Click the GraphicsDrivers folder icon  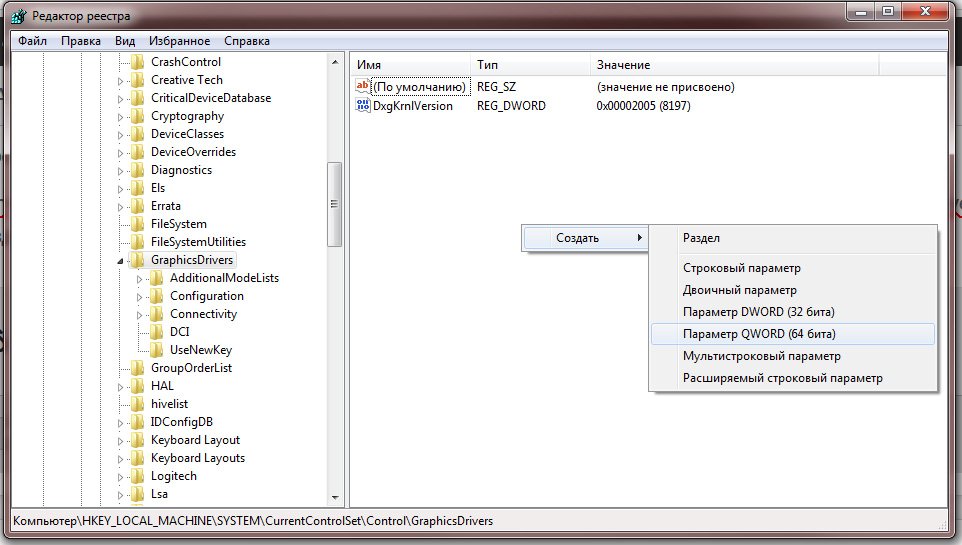pos(138,260)
